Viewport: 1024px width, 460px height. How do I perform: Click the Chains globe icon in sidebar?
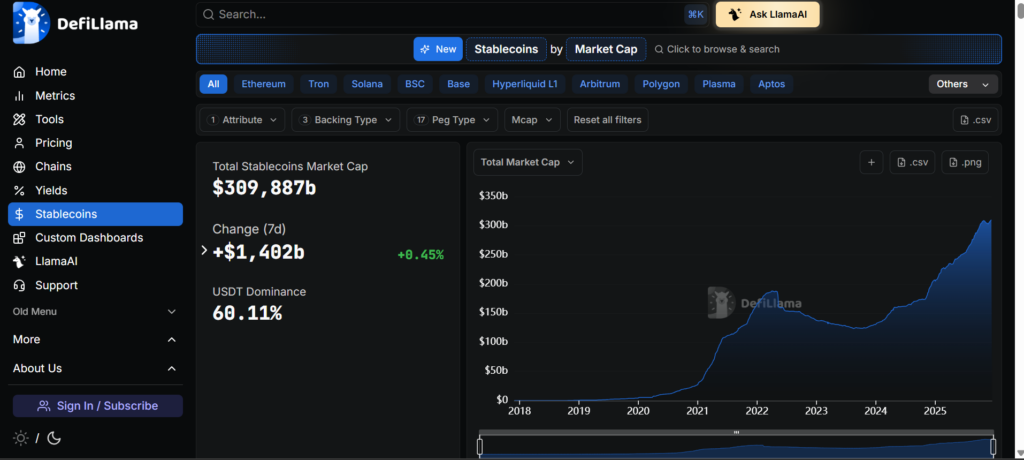click(19, 167)
